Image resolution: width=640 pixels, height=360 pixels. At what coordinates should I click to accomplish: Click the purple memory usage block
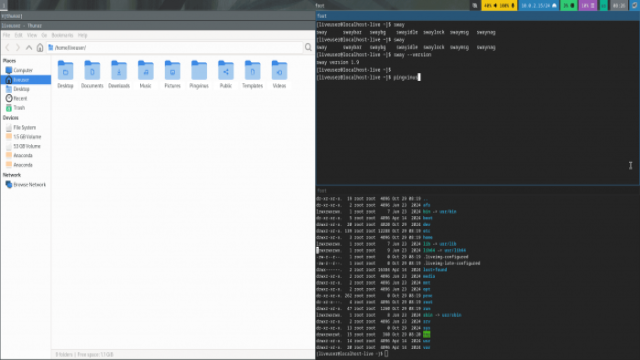588,6
